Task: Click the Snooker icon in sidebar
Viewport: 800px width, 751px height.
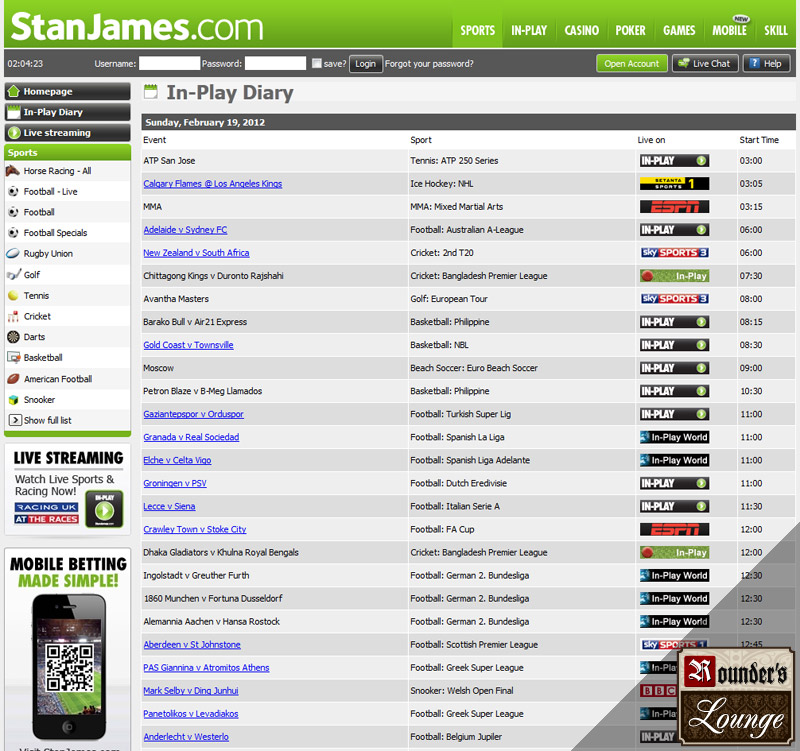Action: point(13,399)
